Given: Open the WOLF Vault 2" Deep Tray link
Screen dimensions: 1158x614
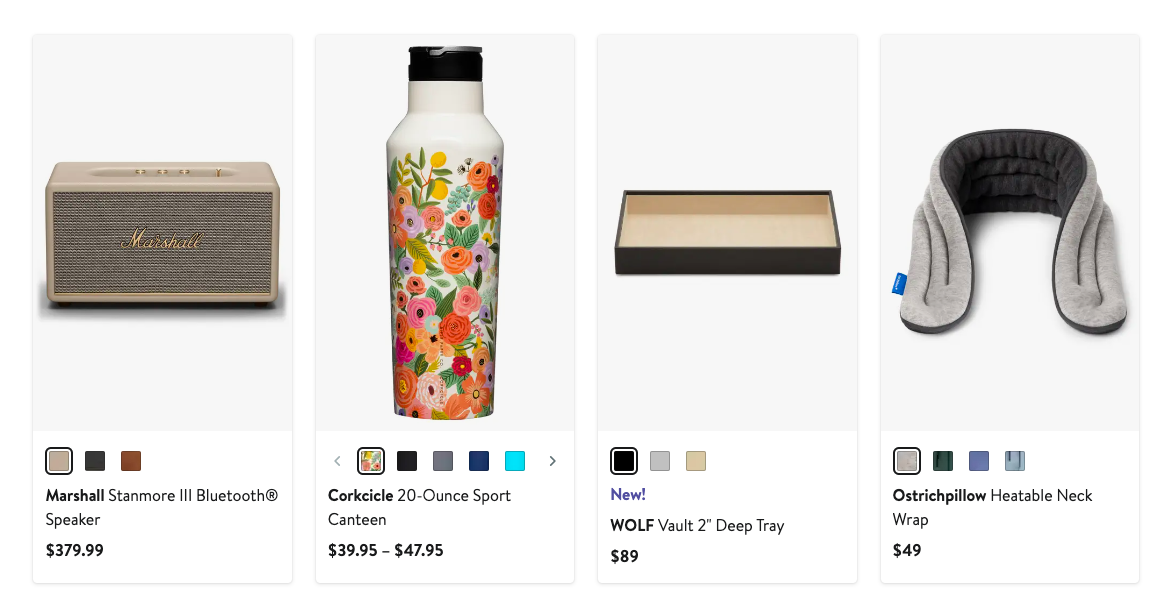Looking at the screenshot, I should (697, 525).
